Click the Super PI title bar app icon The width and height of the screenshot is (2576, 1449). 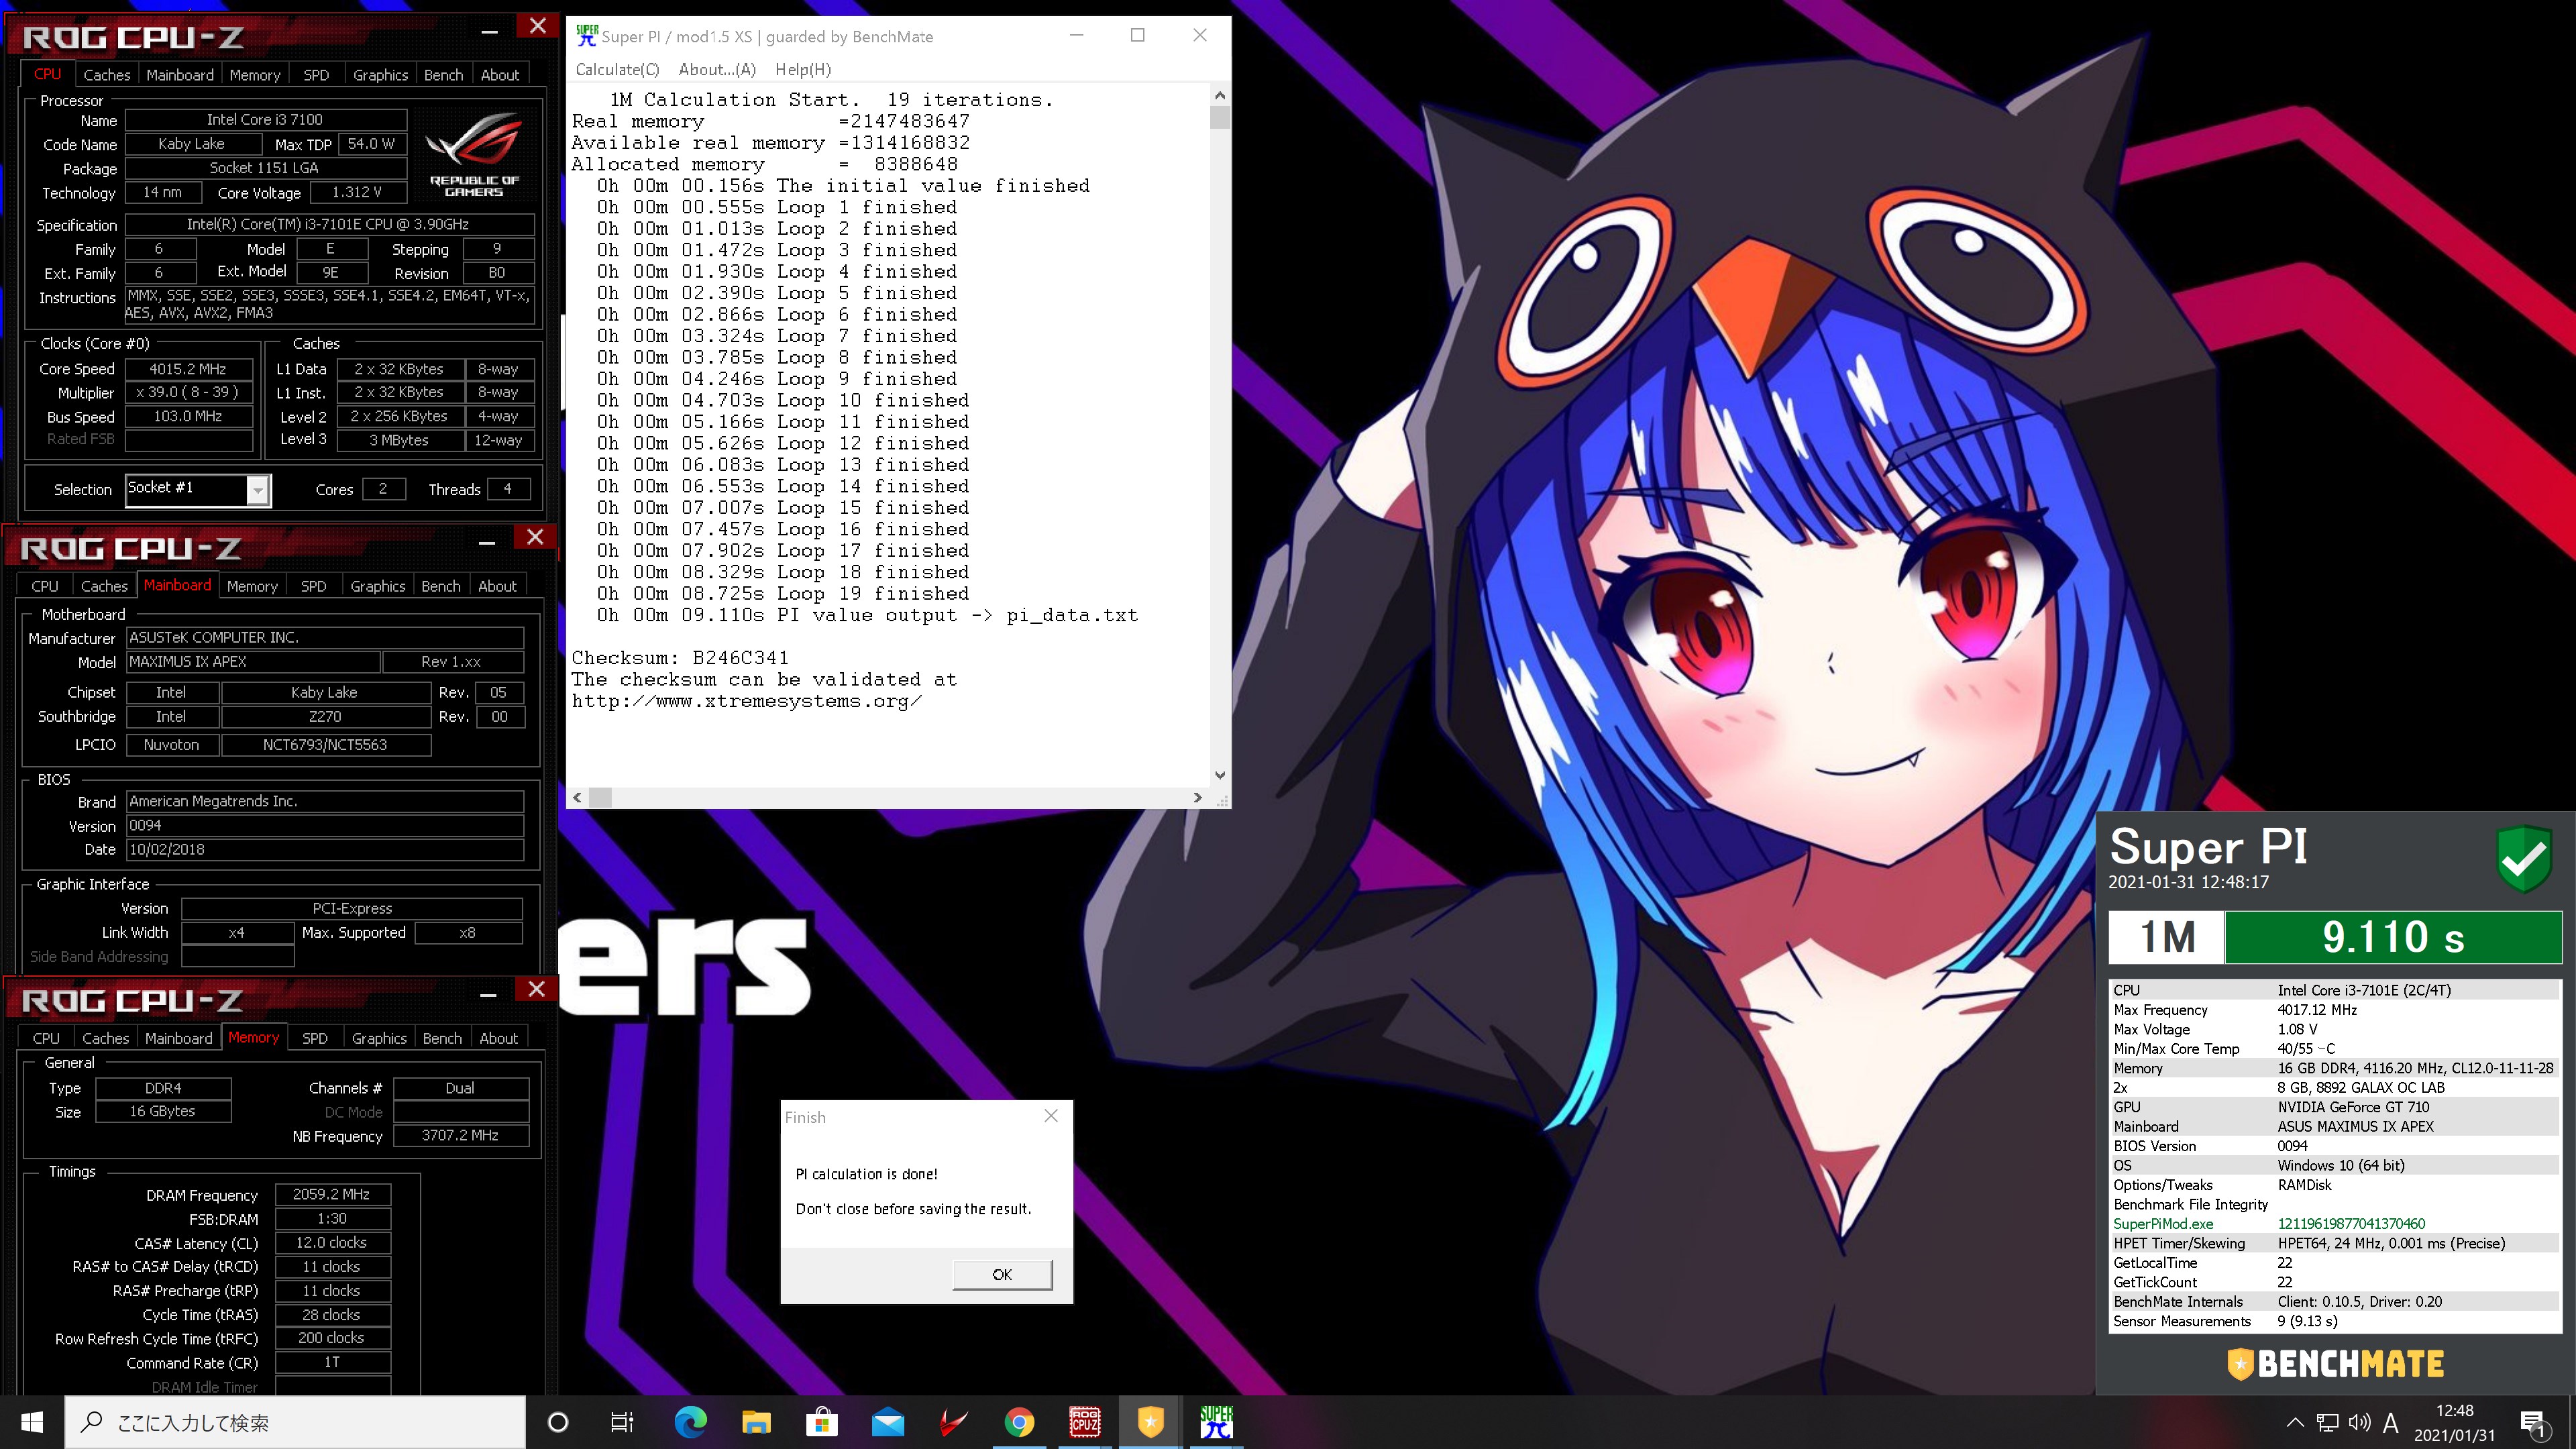coord(587,36)
